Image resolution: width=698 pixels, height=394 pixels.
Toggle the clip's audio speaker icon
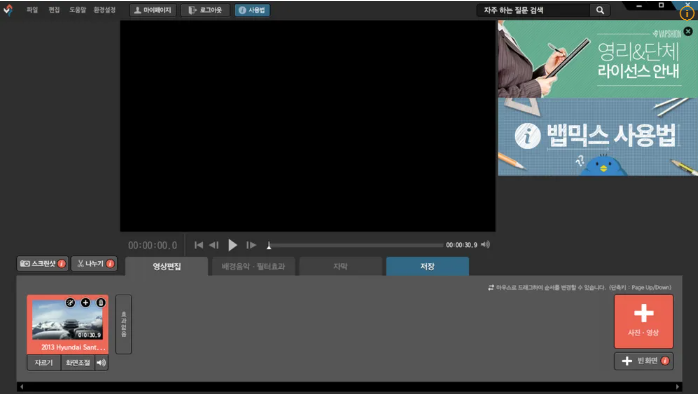[101, 363]
